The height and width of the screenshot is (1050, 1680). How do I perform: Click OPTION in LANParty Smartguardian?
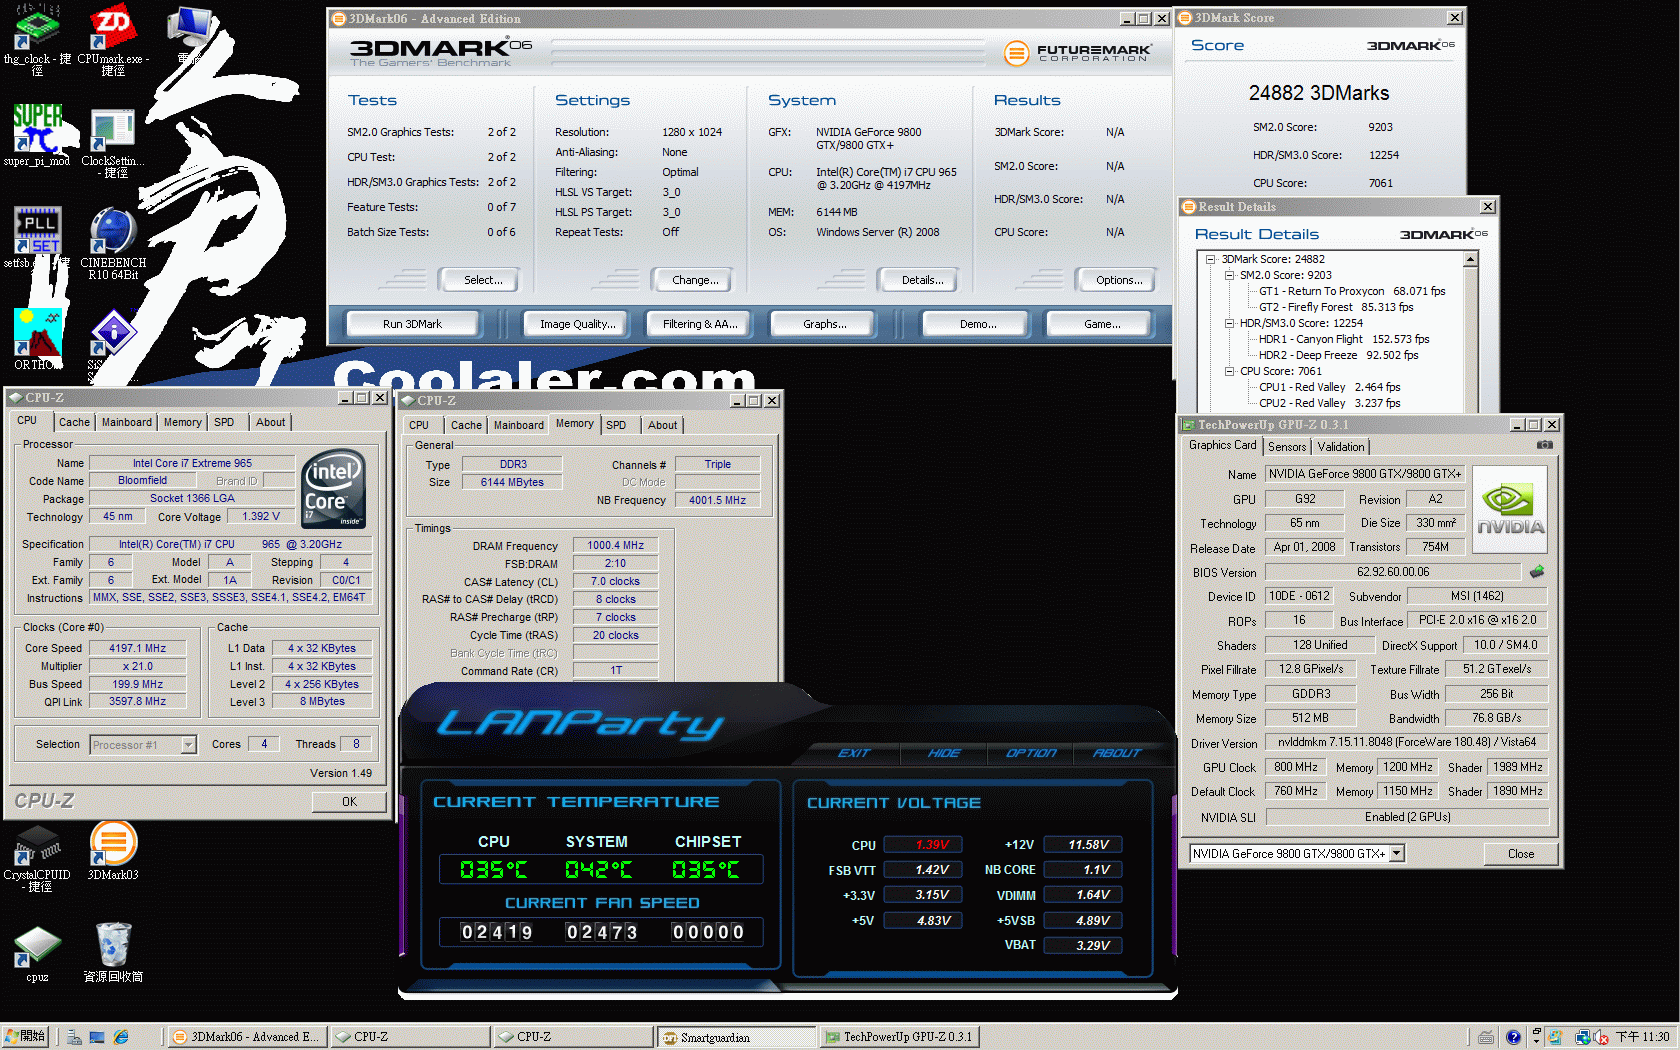pos(1032,753)
